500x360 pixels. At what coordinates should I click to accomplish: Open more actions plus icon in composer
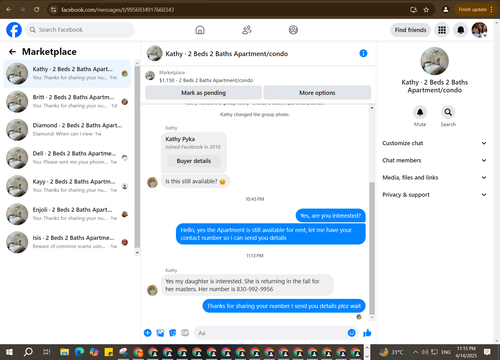click(x=148, y=333)
